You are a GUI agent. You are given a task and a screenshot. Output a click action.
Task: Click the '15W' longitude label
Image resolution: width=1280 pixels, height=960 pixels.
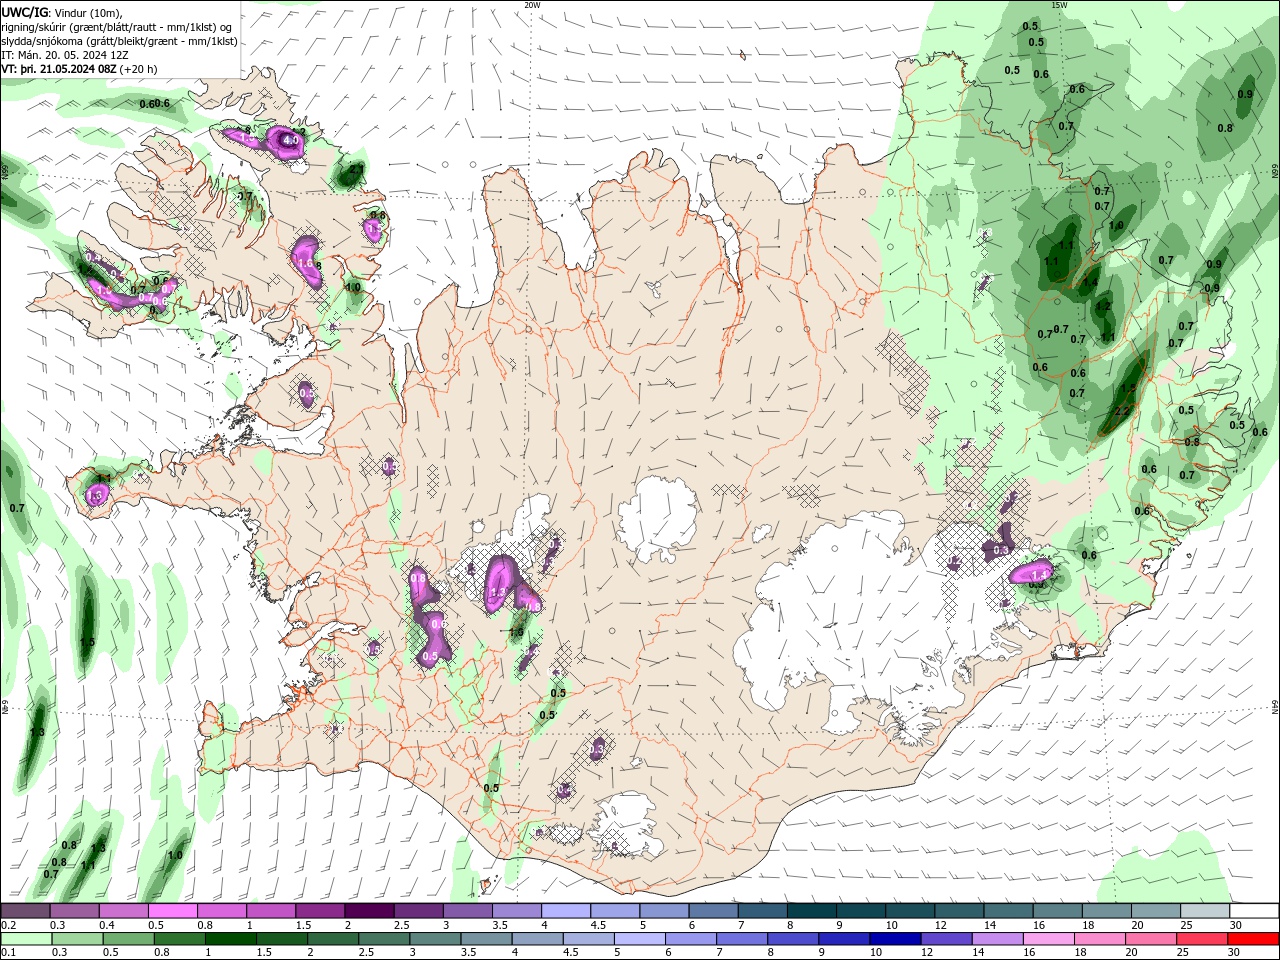click(x=1060, y=5)
